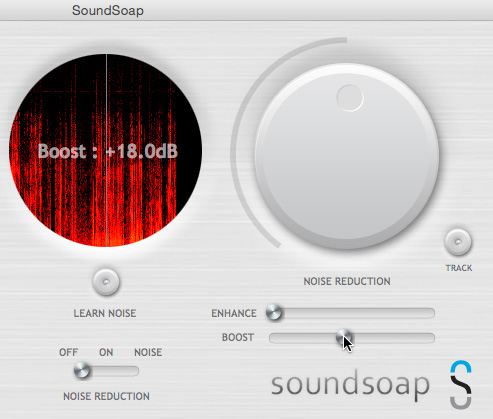Image resolution: width=493 pixels, height=419 pixels.
Task: Click the spectrogram display showing Boost +18.0dB
Action: (x=105, y=150)
